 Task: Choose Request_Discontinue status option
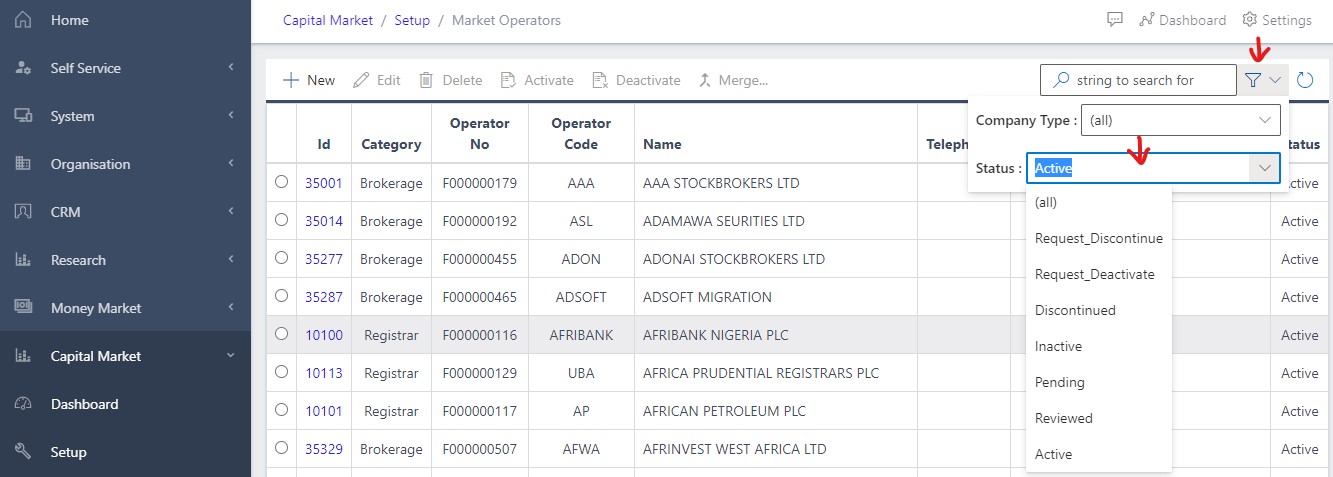tap(1099, 238)
